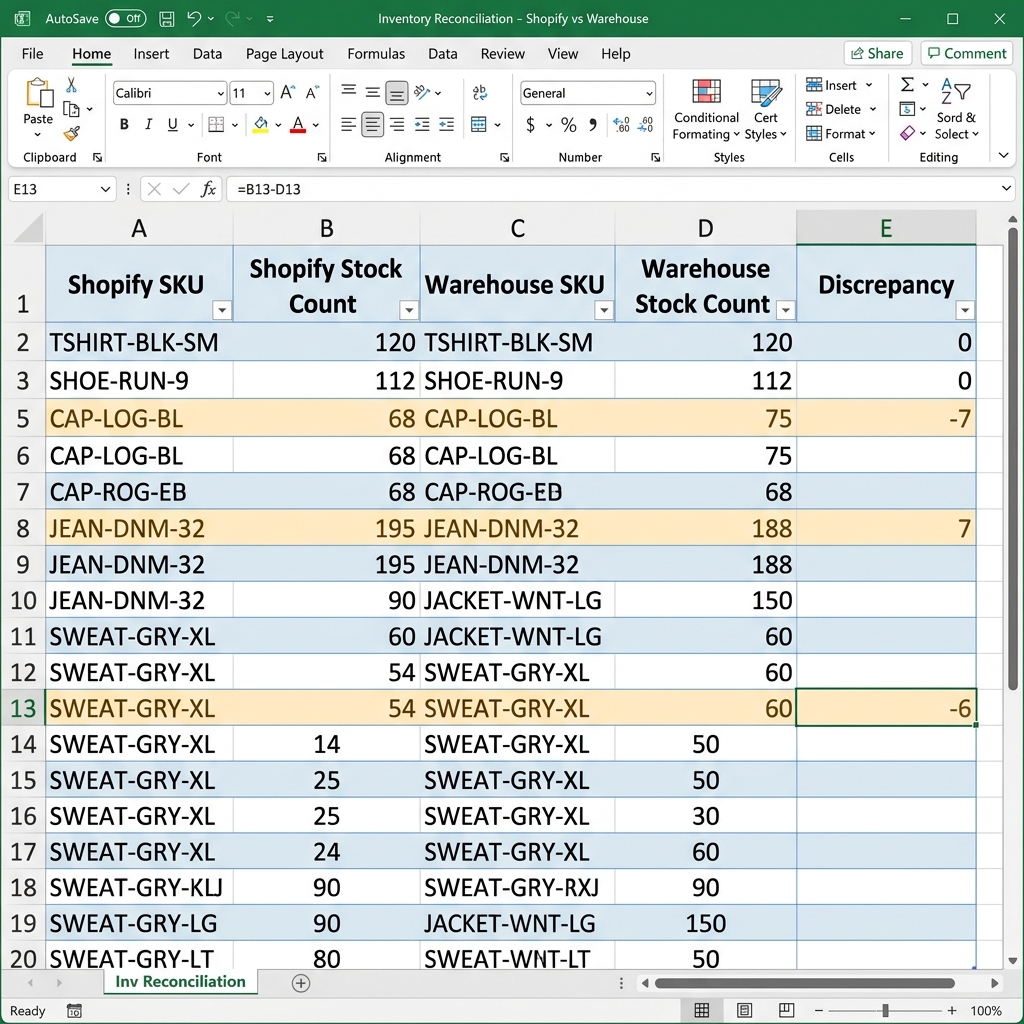This screenshot has width=1024, height=1024.
Task: Click the increase decimal icon
Action: (621, 124)
